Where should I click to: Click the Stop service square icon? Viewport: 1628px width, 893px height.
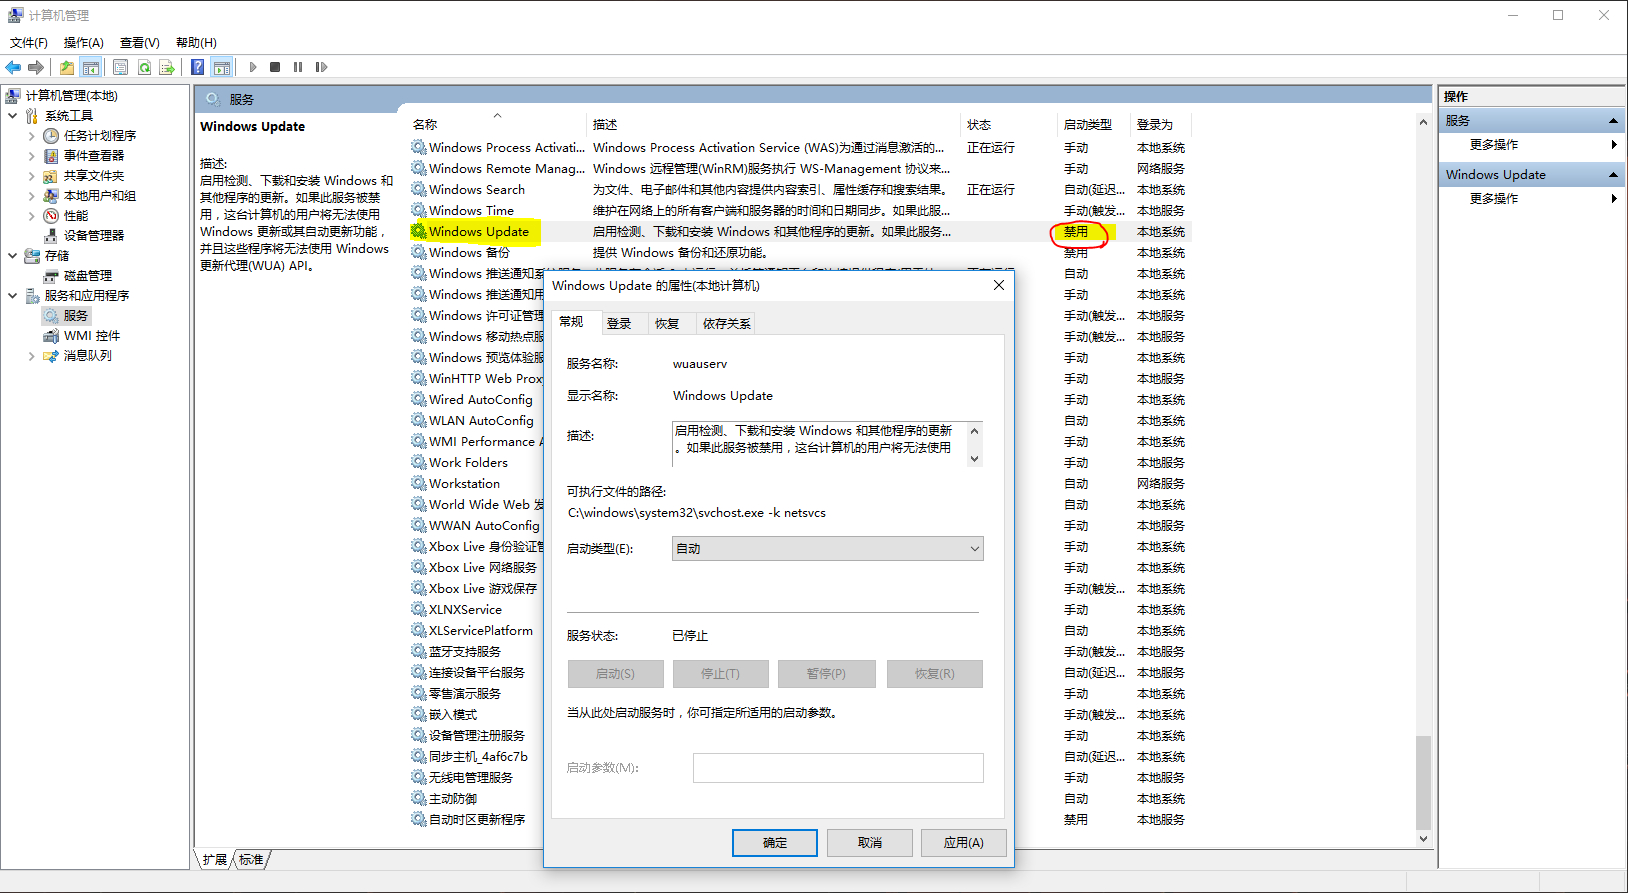[275, 67]
